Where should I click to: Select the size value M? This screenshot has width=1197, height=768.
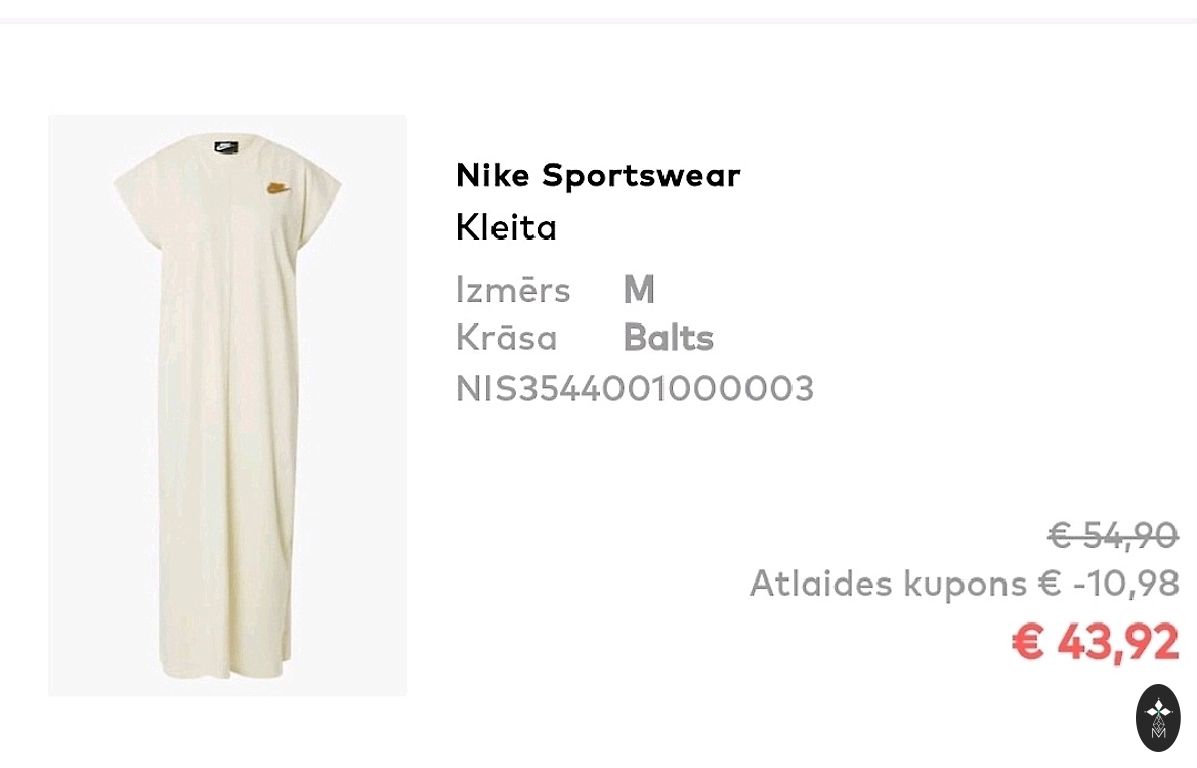click(x=639, y=291)
